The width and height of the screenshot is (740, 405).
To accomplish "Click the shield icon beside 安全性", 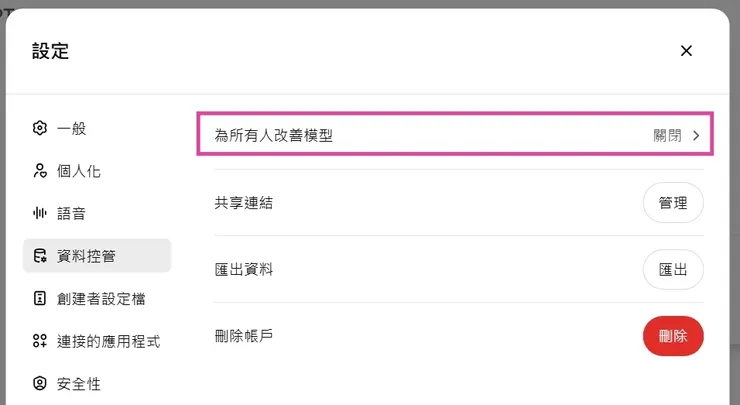I will (40, 383).
